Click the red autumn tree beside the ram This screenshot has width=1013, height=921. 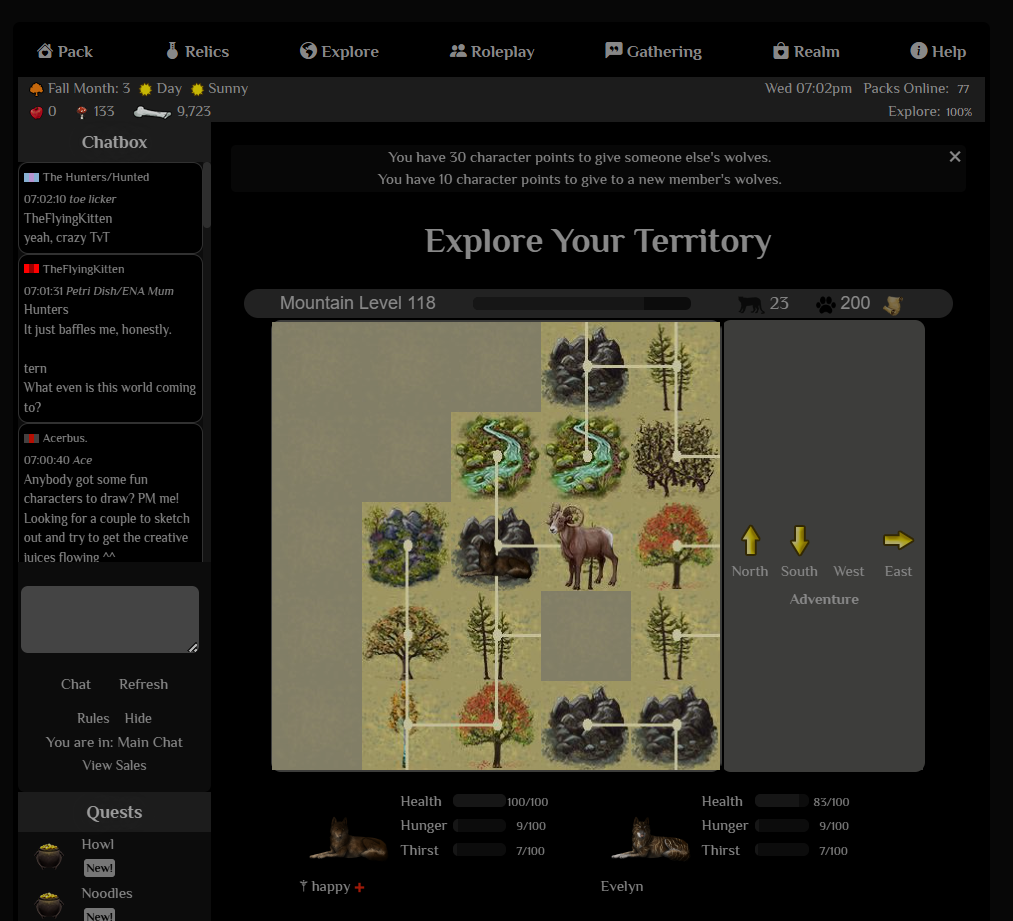(676, 546)
